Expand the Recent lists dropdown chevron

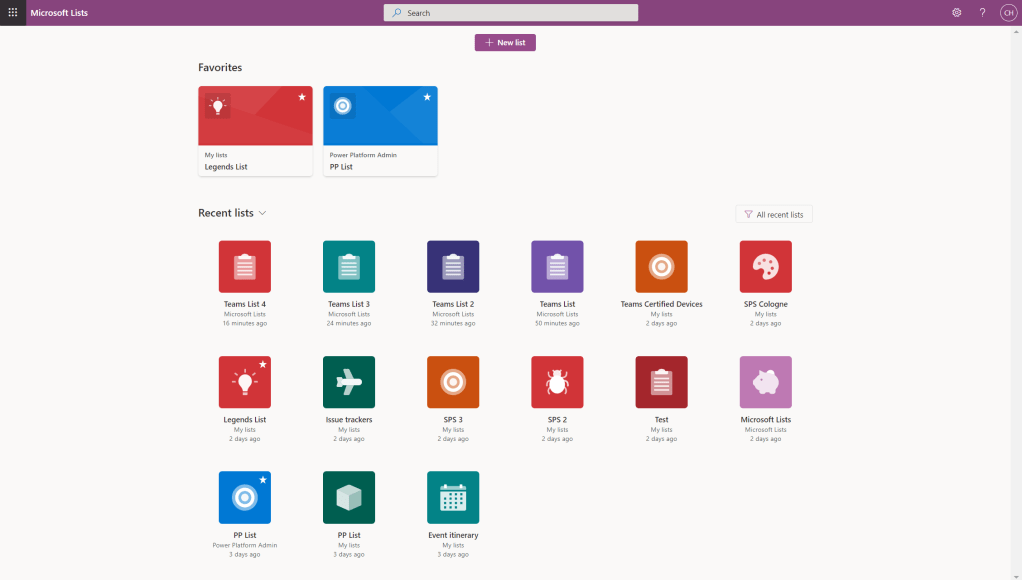pos(263,213)
